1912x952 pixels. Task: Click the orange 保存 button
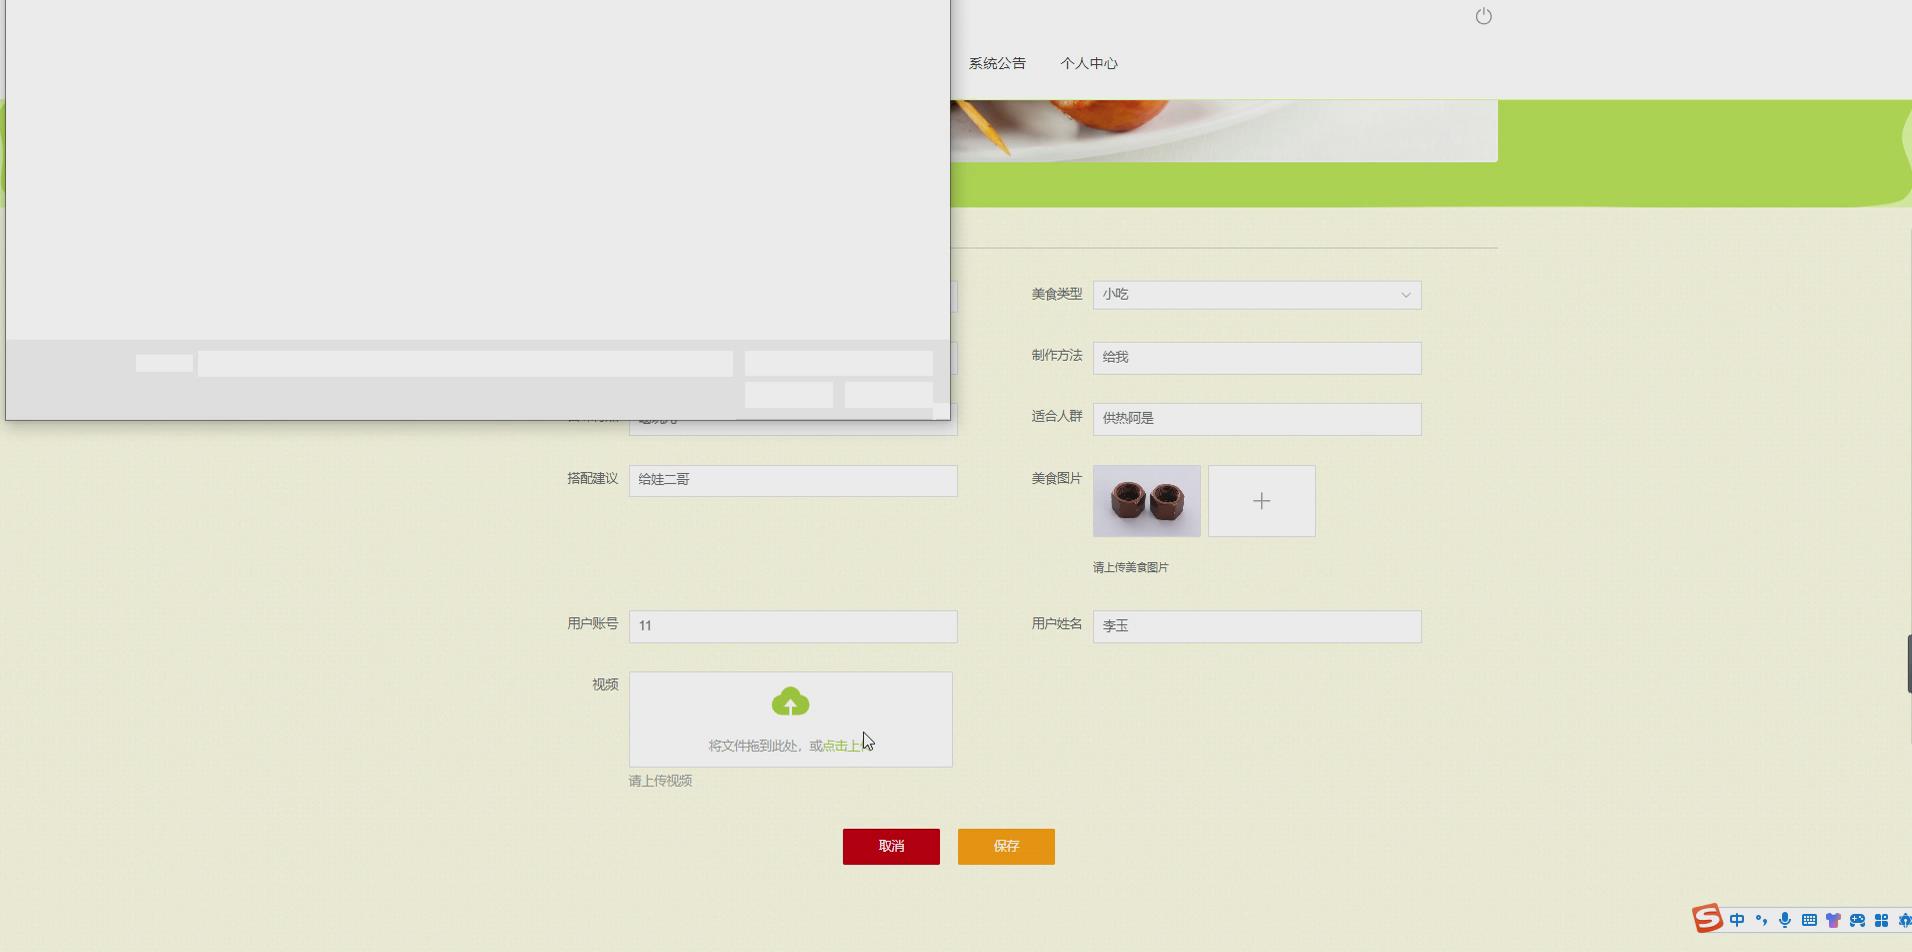coord(1006,846)
